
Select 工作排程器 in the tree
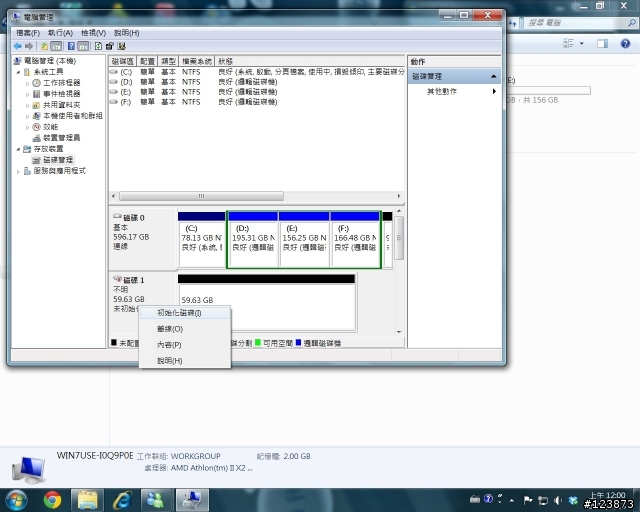(x=62, y=83)
